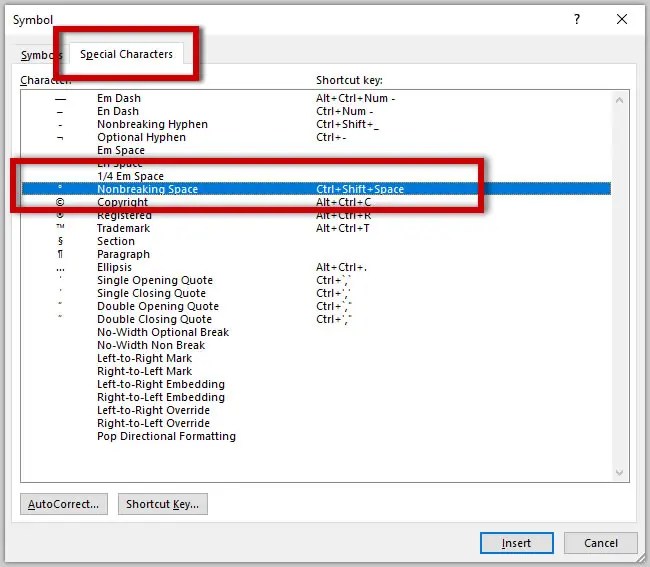Select the En Dash row
This screenshot has width=650, height=567.
pos(316,111)
